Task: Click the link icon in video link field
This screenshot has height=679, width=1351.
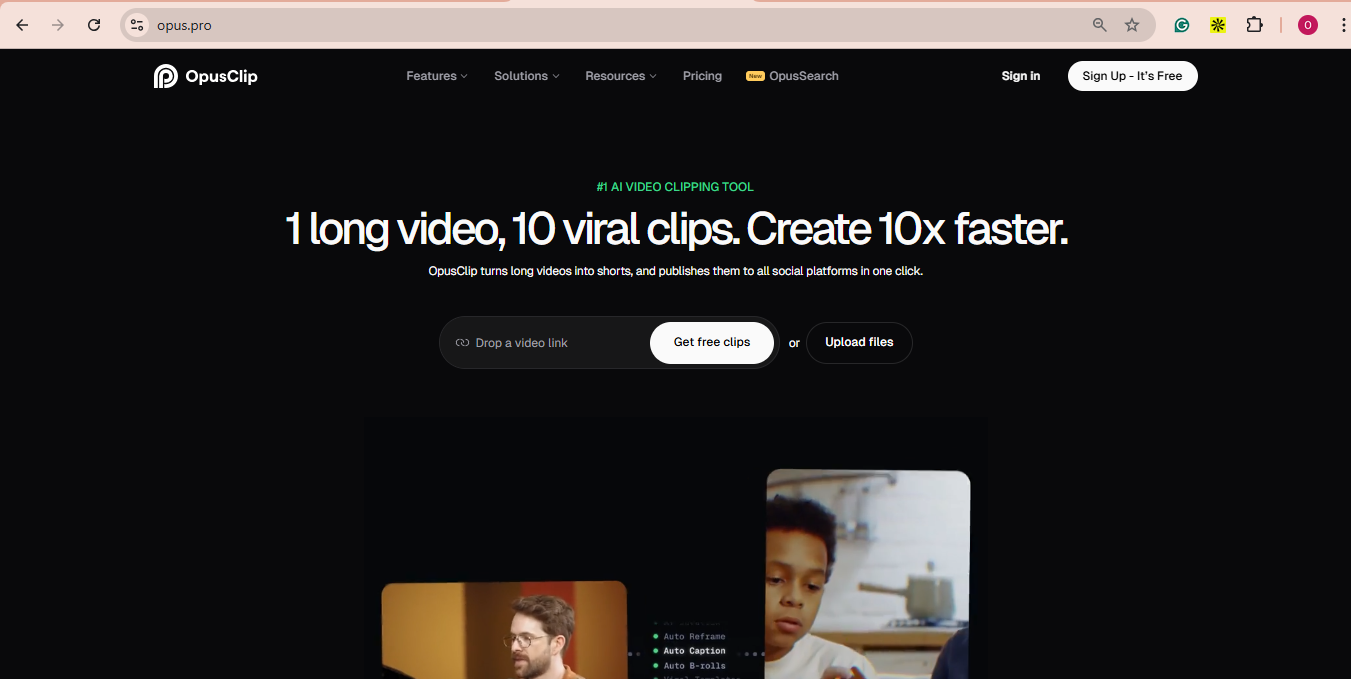Action: click(x=462, y=343)
